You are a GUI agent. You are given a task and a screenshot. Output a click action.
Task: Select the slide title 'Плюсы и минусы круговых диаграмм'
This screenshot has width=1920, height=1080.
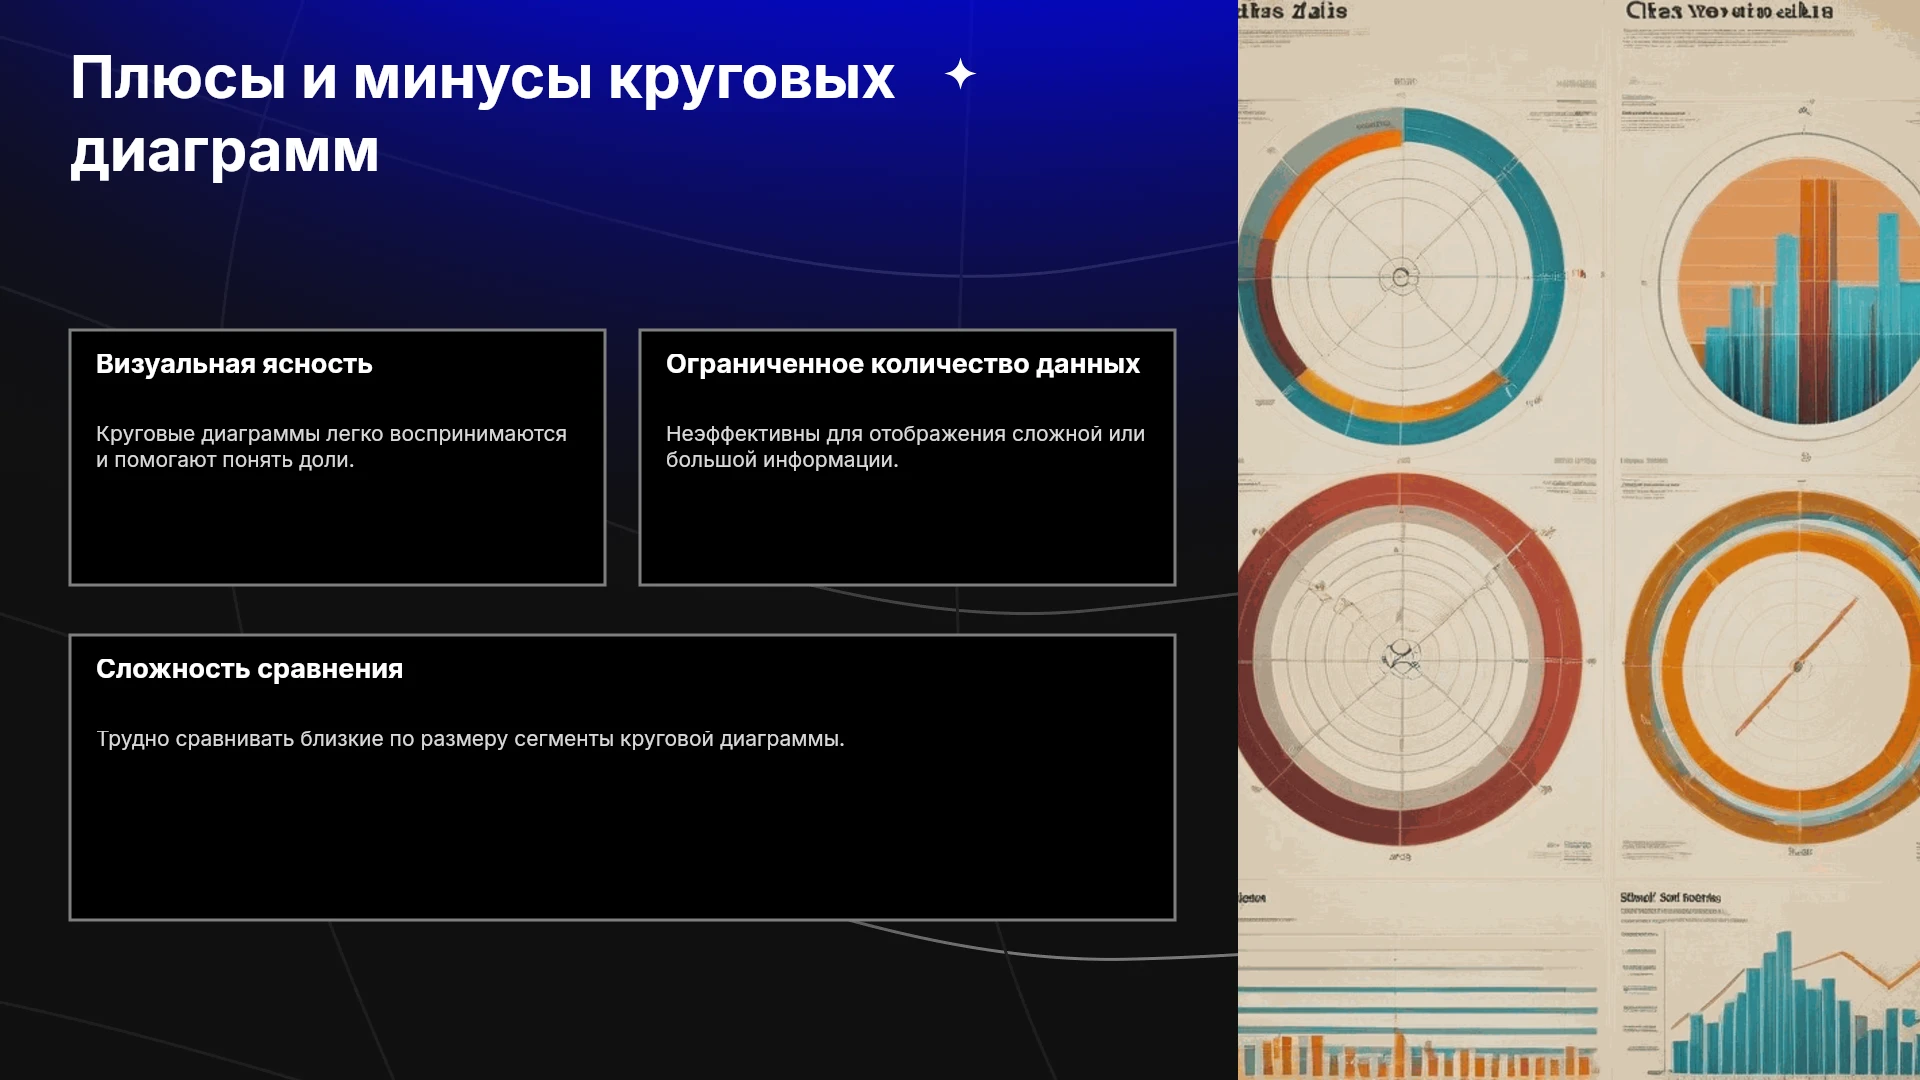pos(483,114)
